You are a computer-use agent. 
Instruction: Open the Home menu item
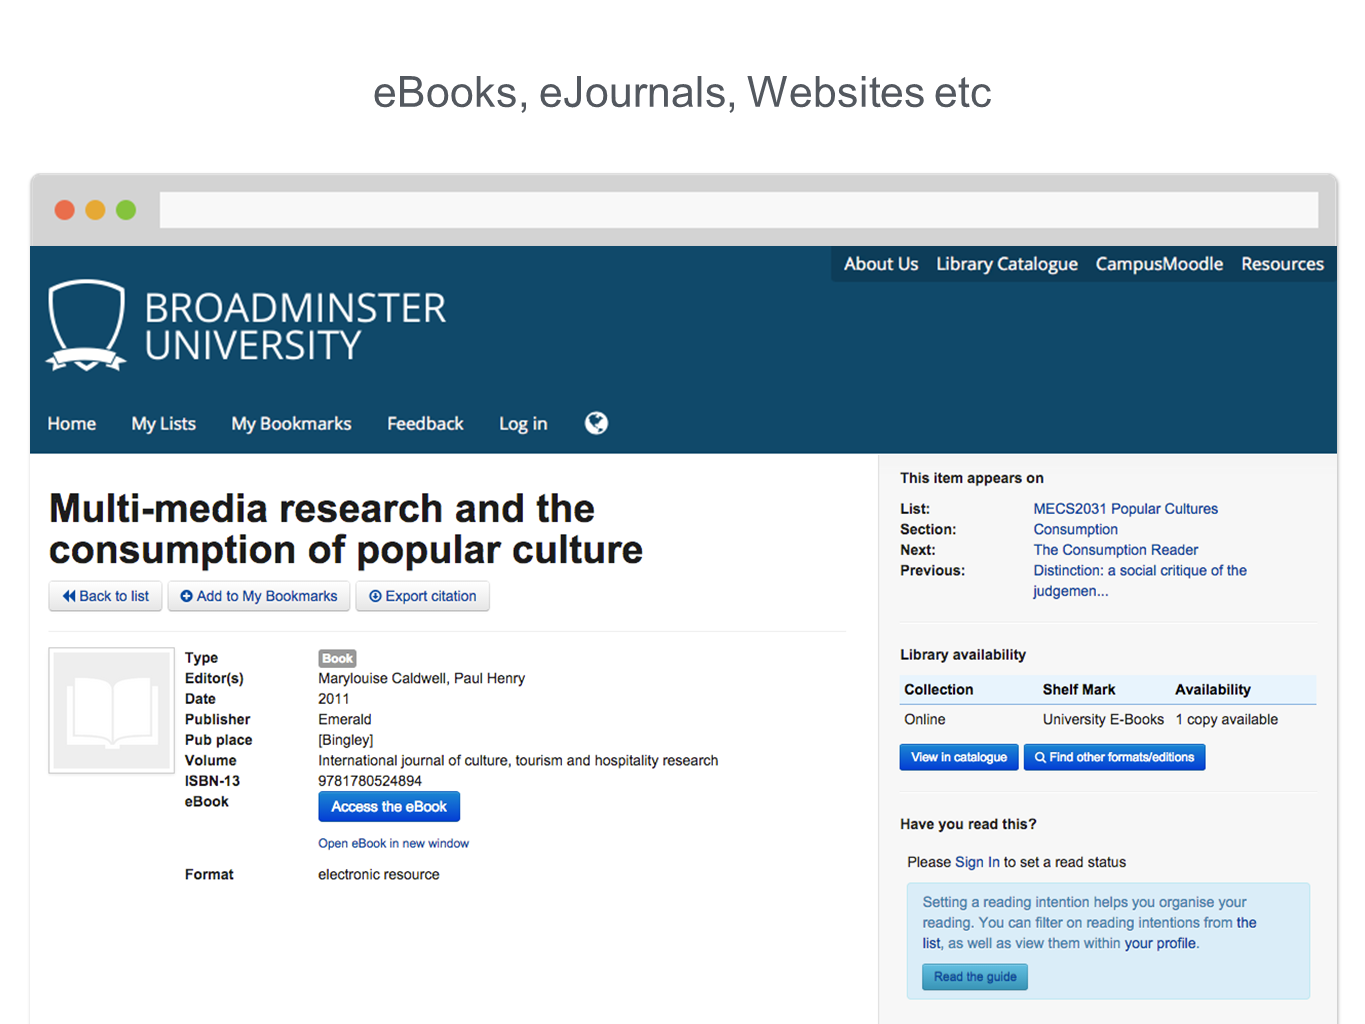[x=72, y=424]
